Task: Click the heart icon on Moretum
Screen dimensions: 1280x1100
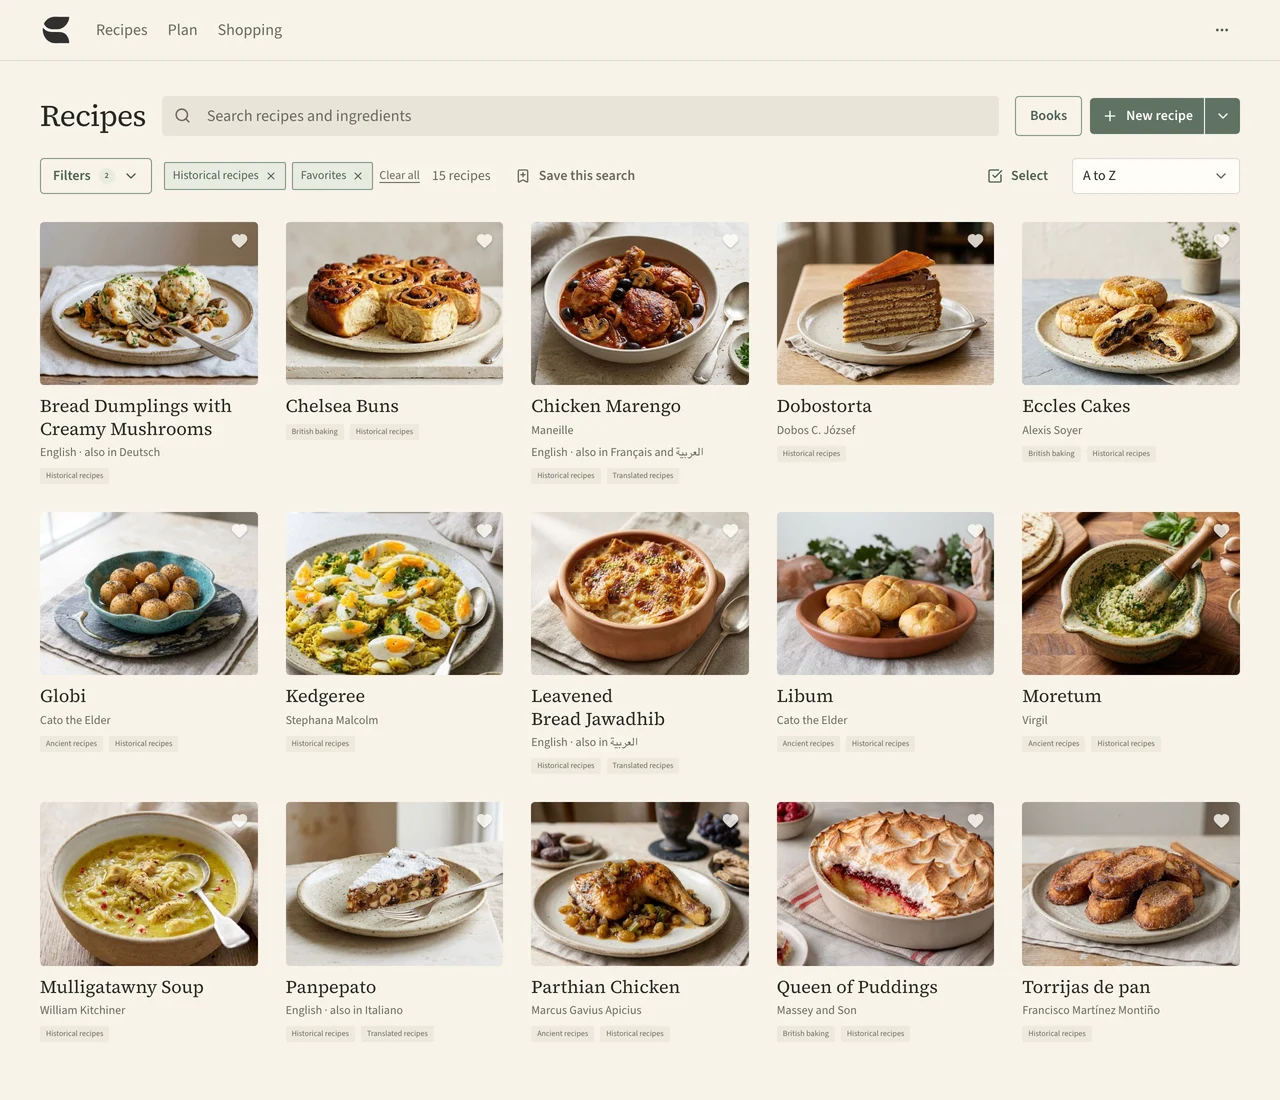Action: (x=1221, y=531)
